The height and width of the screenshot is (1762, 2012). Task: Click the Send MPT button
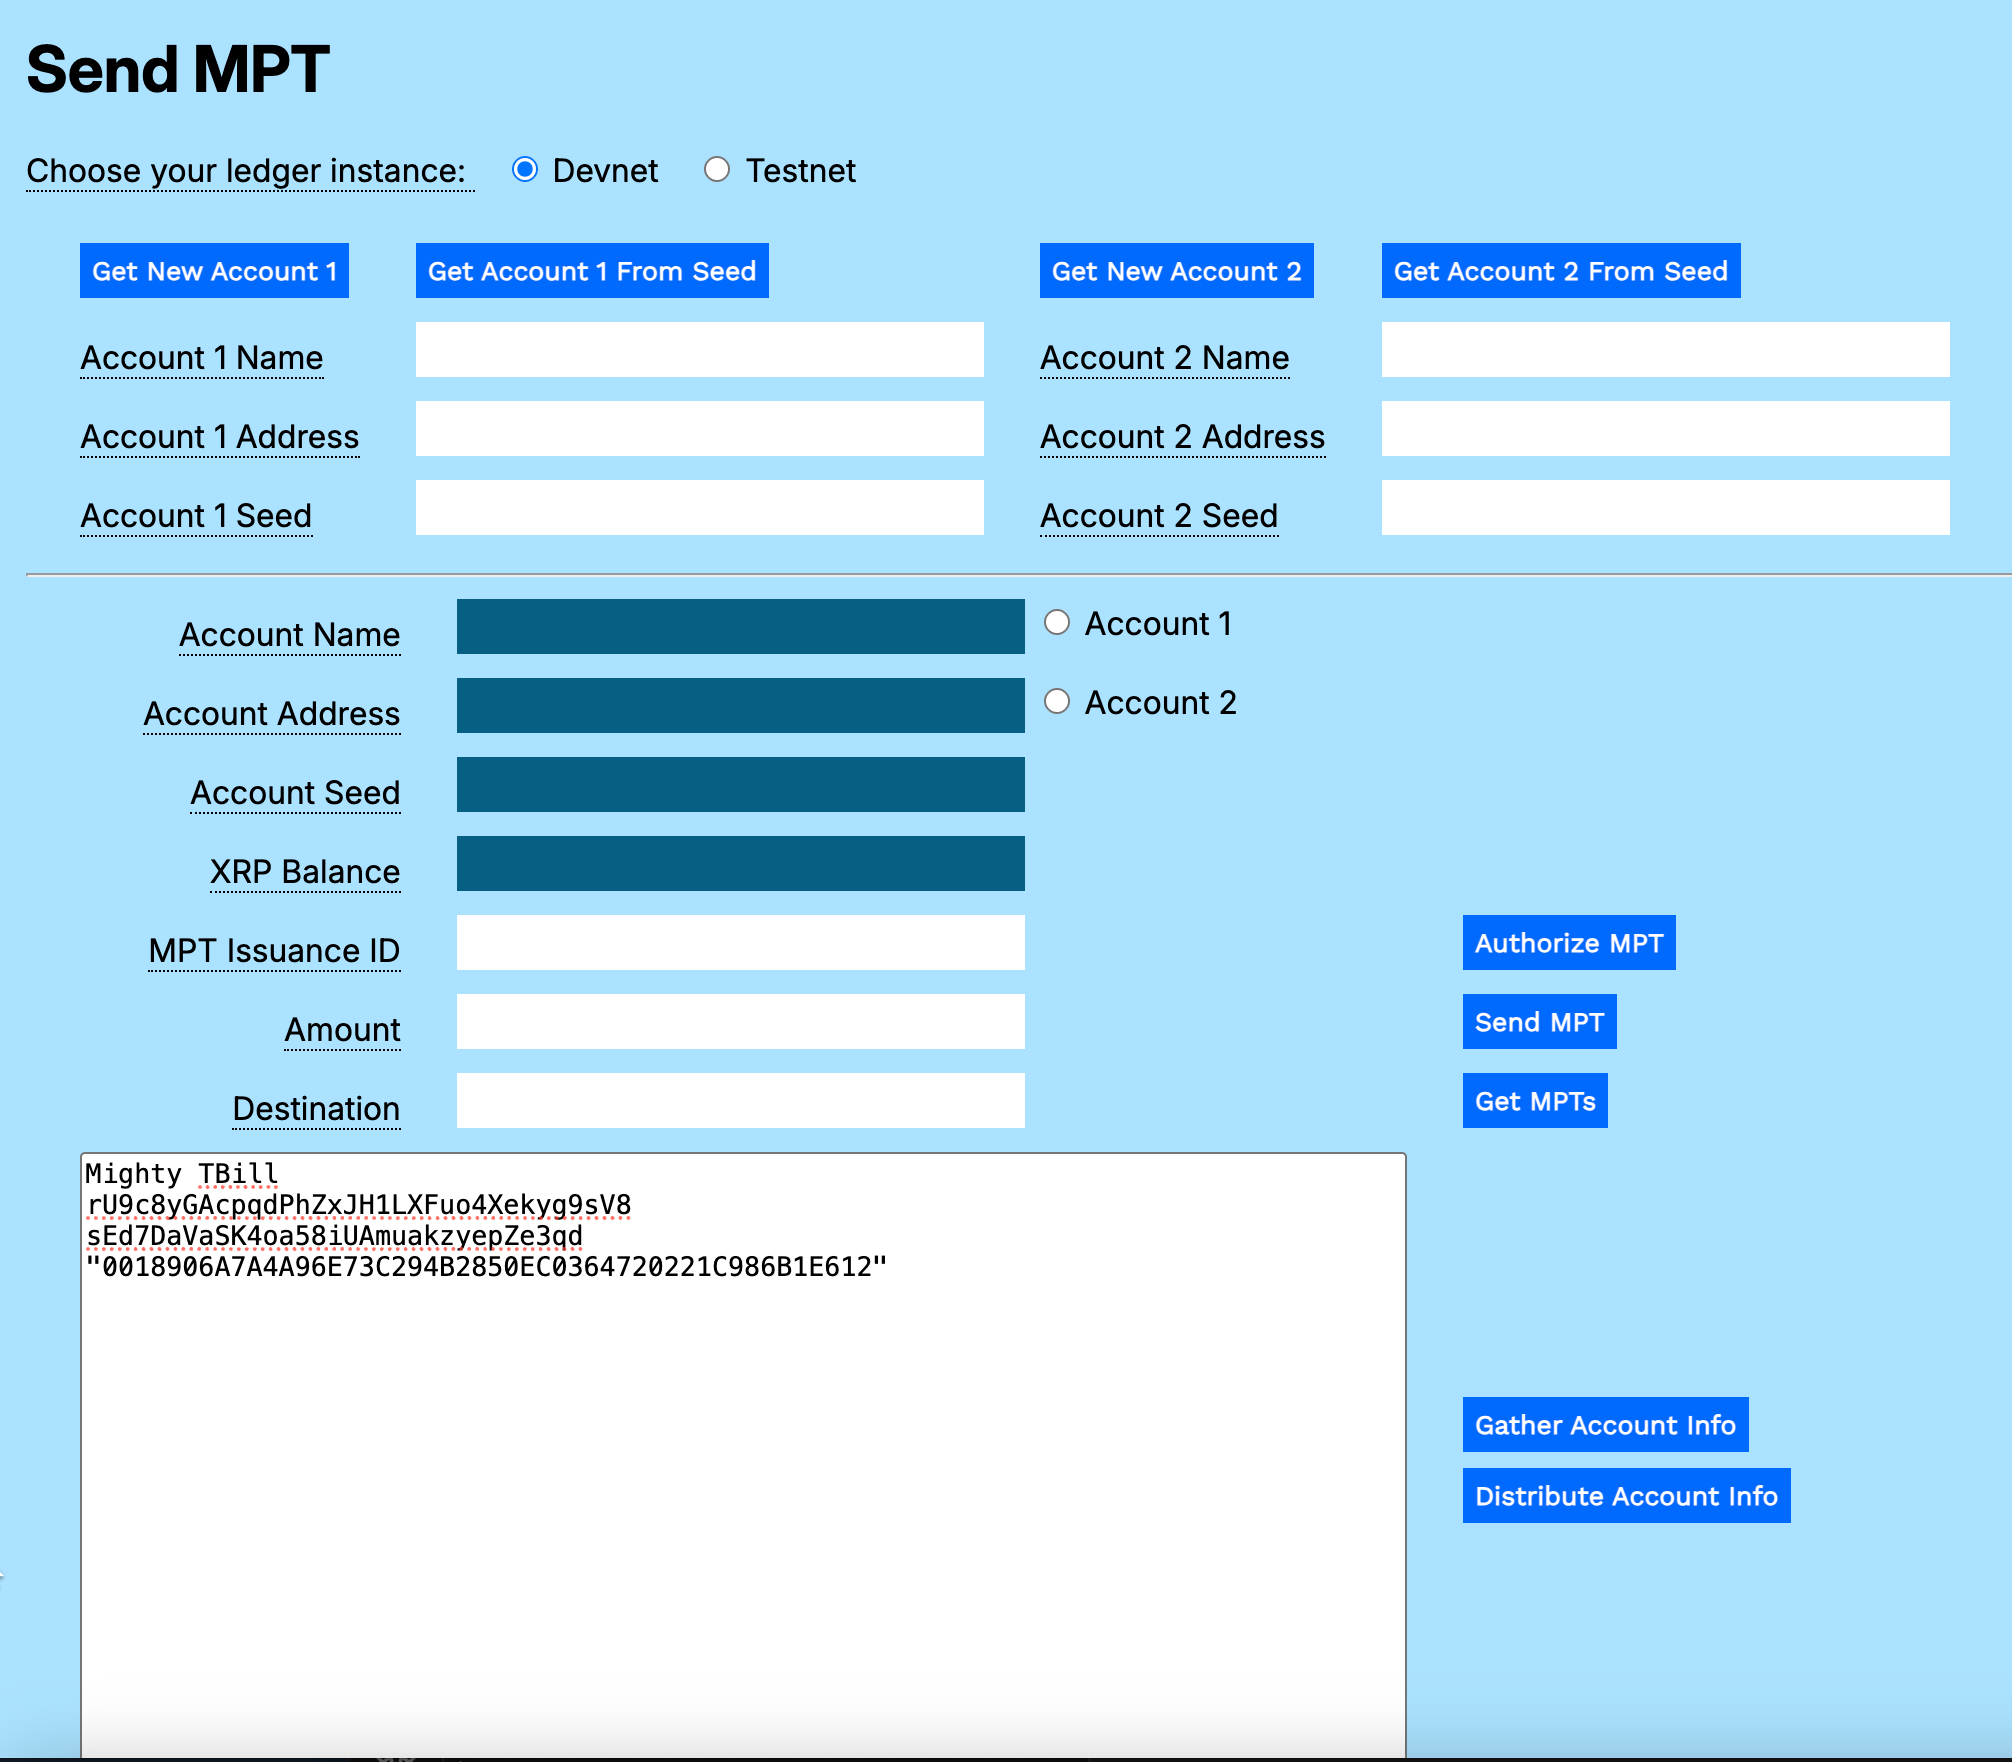(x=1539, y=1021)
